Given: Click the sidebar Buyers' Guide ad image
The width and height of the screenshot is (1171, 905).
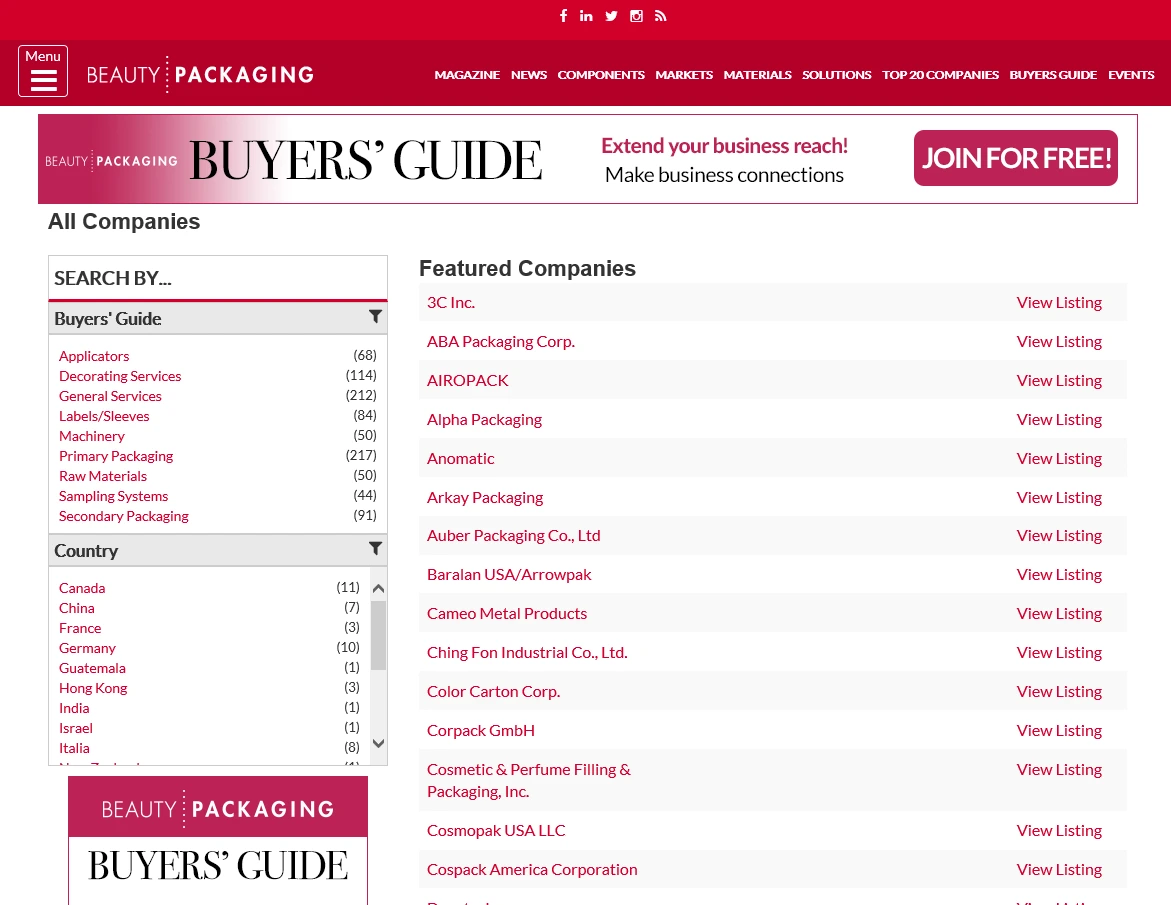Looking at the screenshot, I should coord(218,840).
